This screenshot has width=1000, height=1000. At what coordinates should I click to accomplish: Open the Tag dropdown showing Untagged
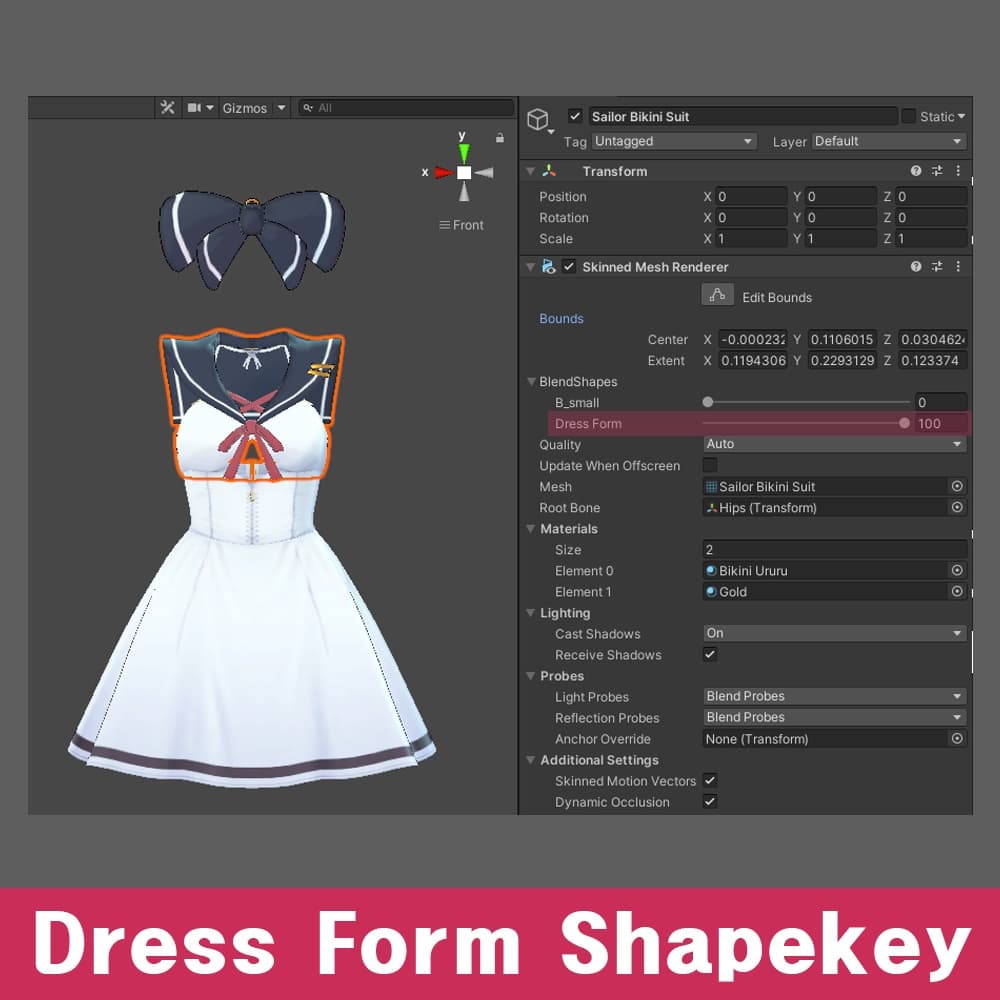coord(674,142)
